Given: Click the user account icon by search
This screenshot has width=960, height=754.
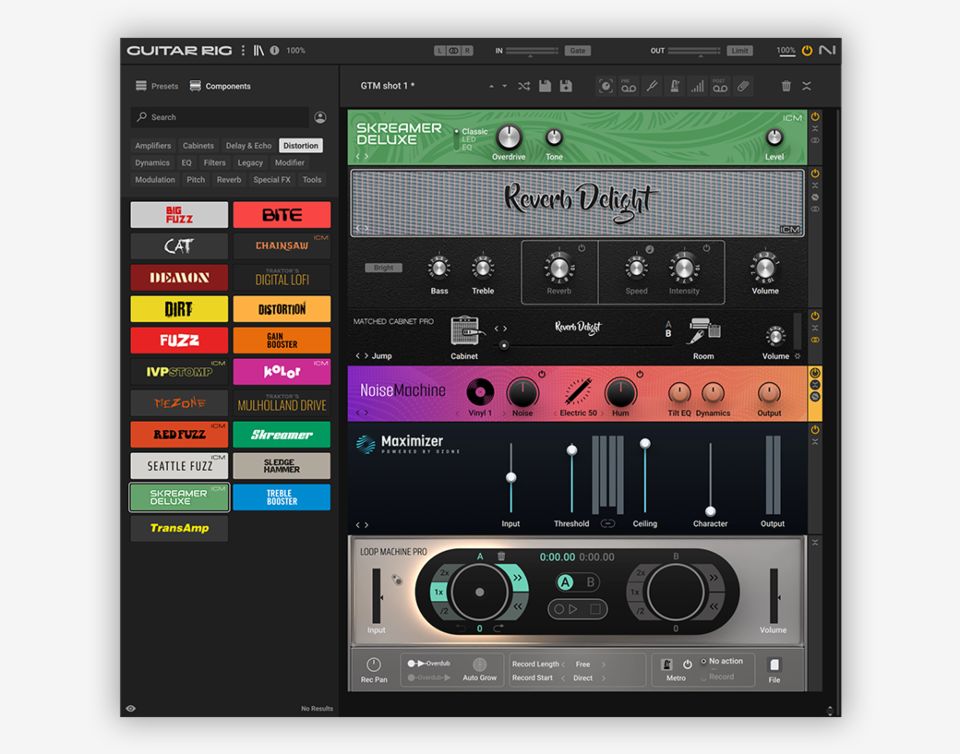Looking at the screenshot, I should click(320, 117).
